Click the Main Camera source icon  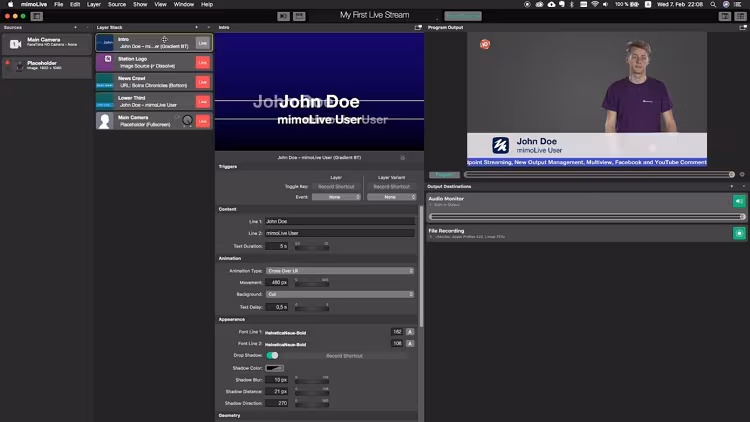tap(15, 44)
